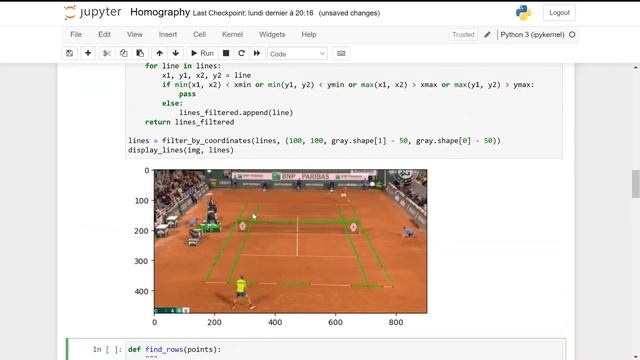Click the kernel idle indicator circle
The width and height of the screenshot is (640, 360).
point(572,35)
